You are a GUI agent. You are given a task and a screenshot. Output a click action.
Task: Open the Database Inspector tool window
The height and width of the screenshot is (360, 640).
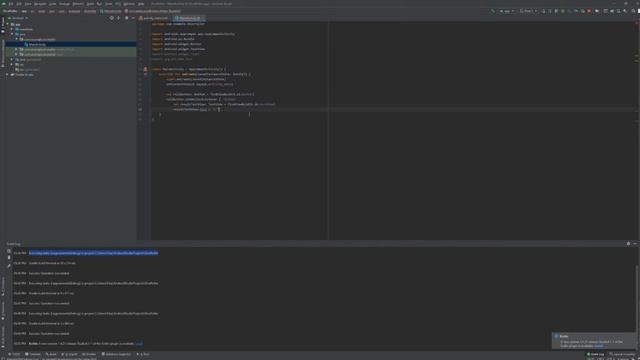coord(116,354)
